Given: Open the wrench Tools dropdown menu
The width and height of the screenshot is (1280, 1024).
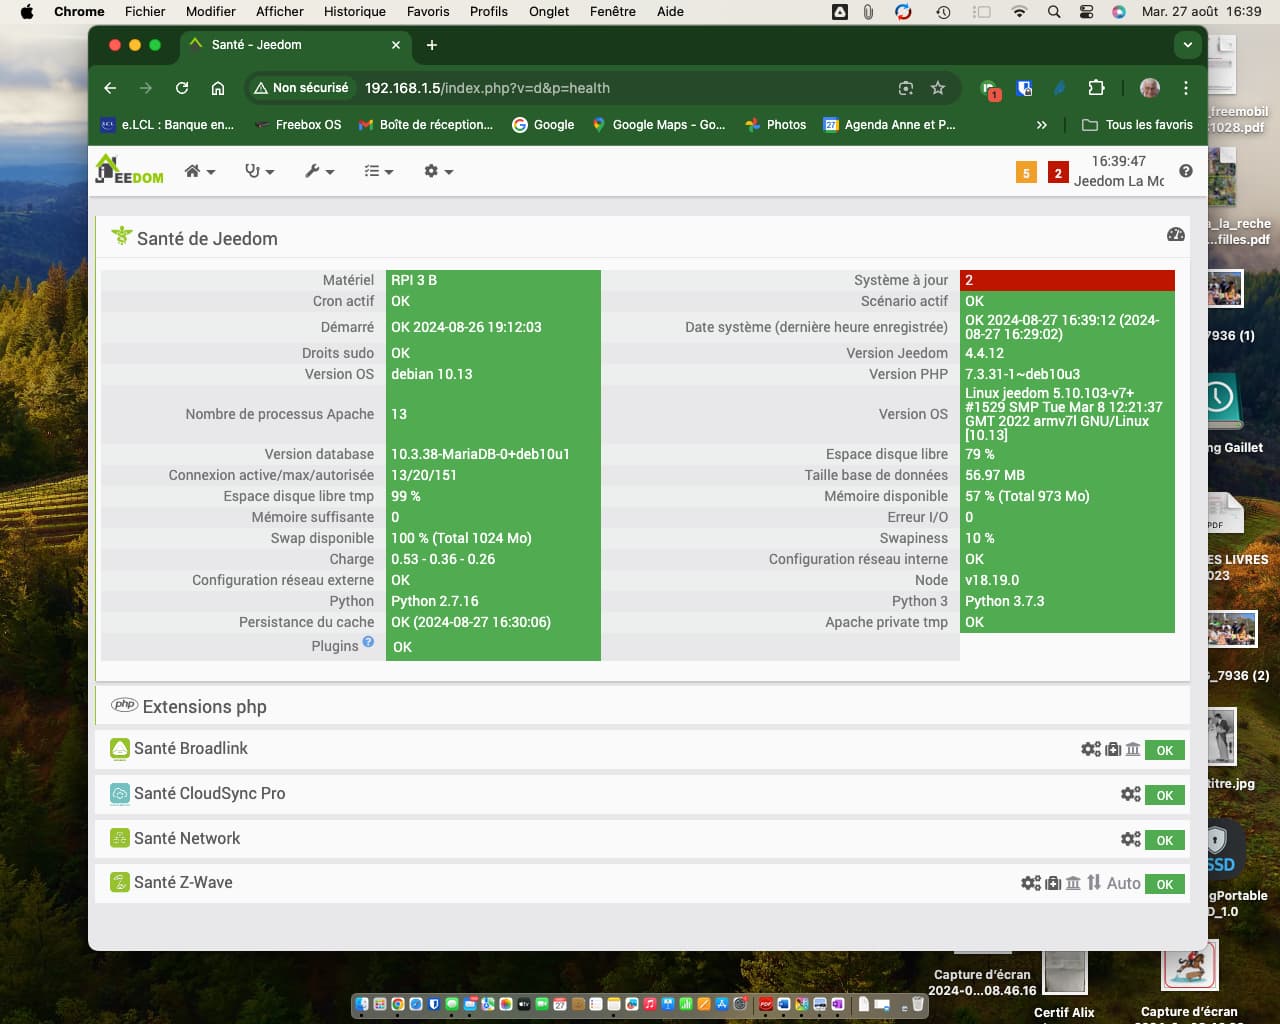Looking at the screenshot, I should (319, 171).
